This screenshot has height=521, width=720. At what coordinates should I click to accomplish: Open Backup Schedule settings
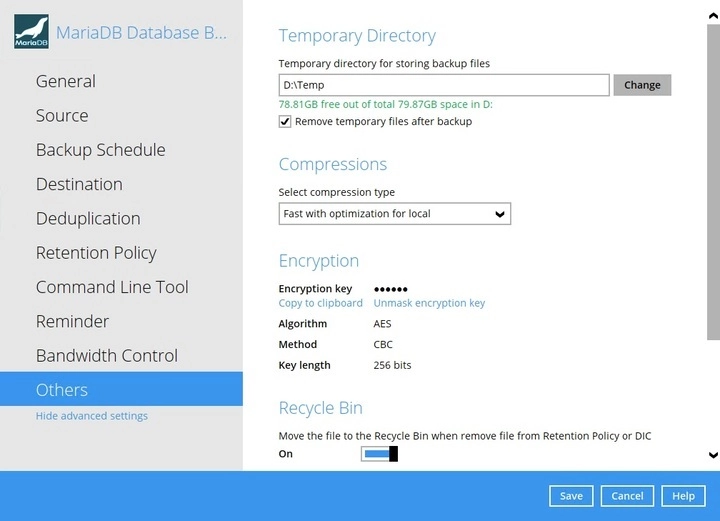(100, 150)
